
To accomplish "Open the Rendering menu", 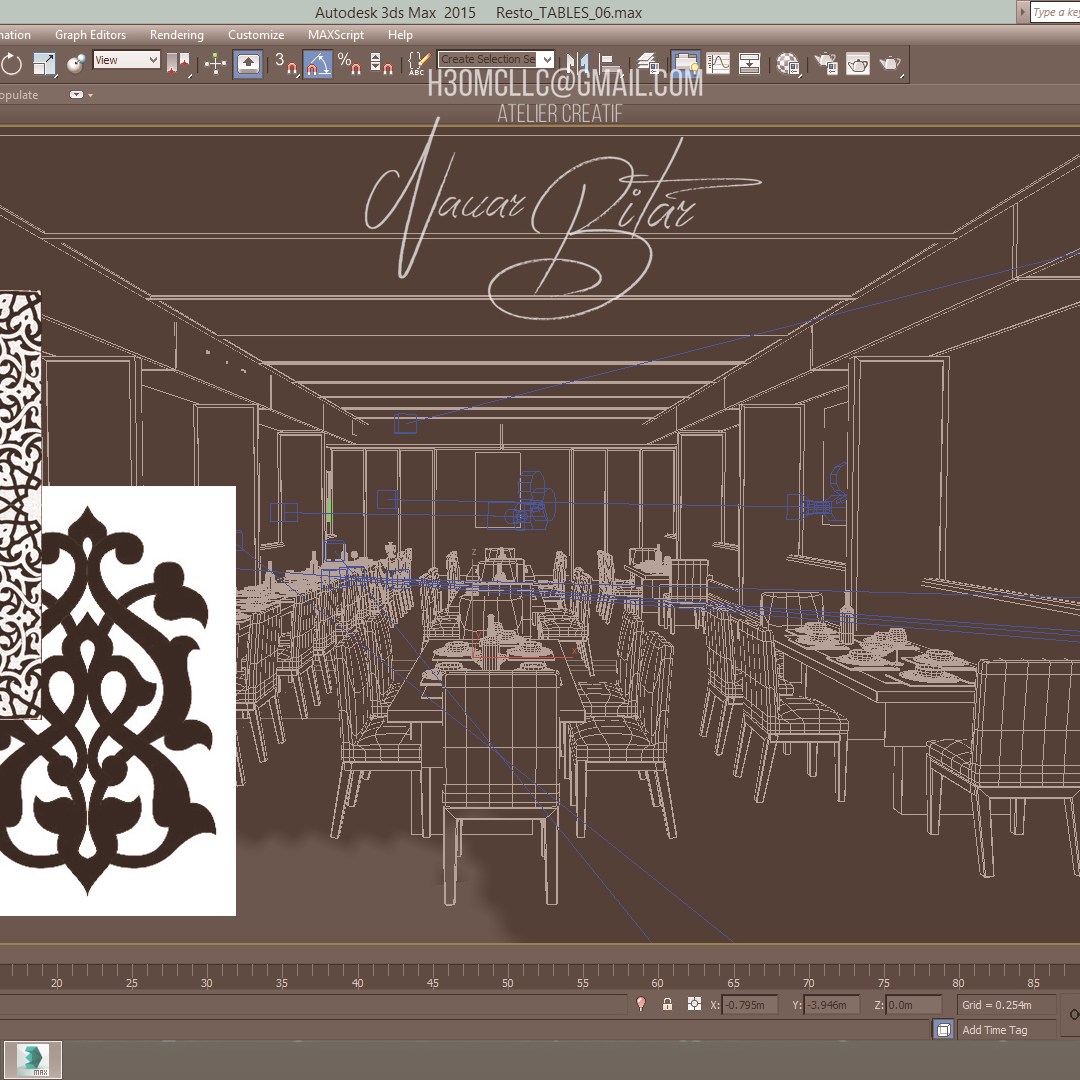I will 176,34.
